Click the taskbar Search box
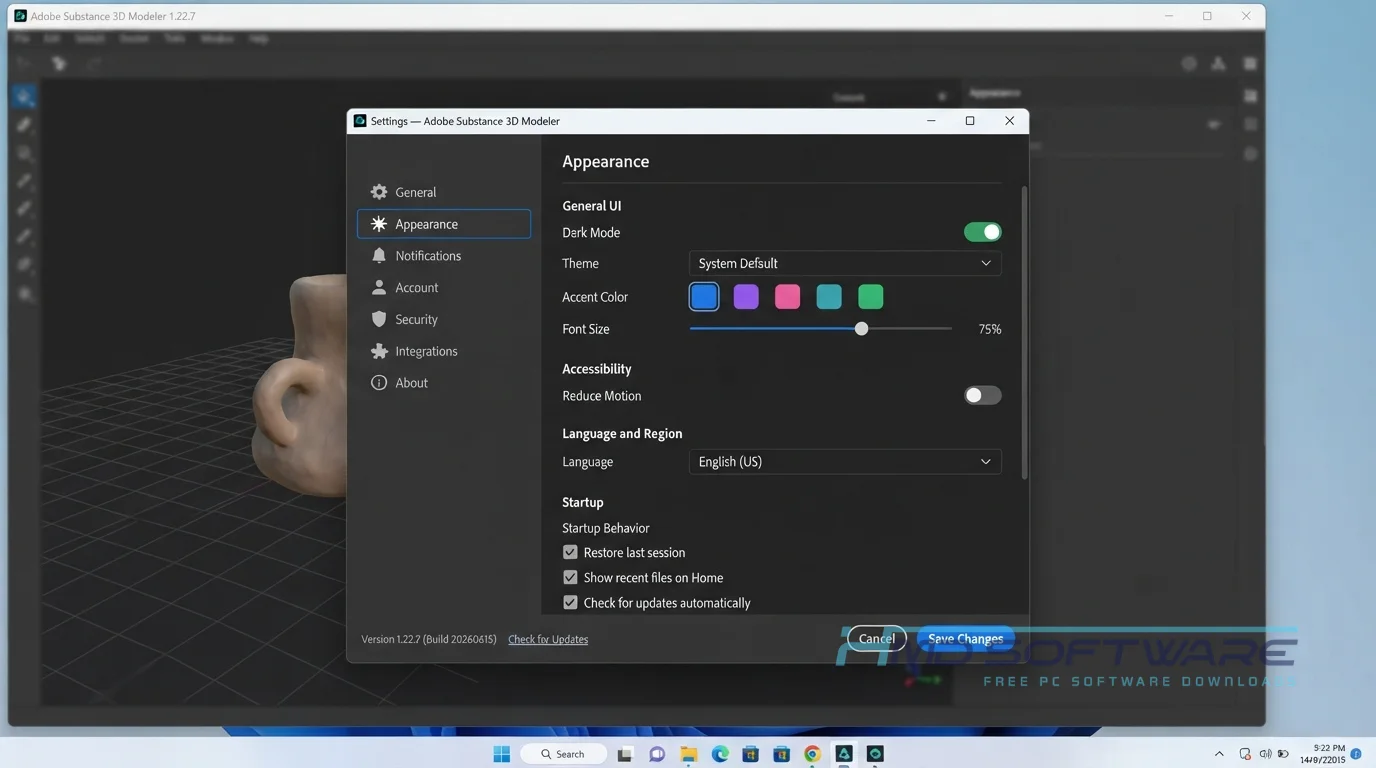Viewport: 1376px width, 768px height. (563, 754)
